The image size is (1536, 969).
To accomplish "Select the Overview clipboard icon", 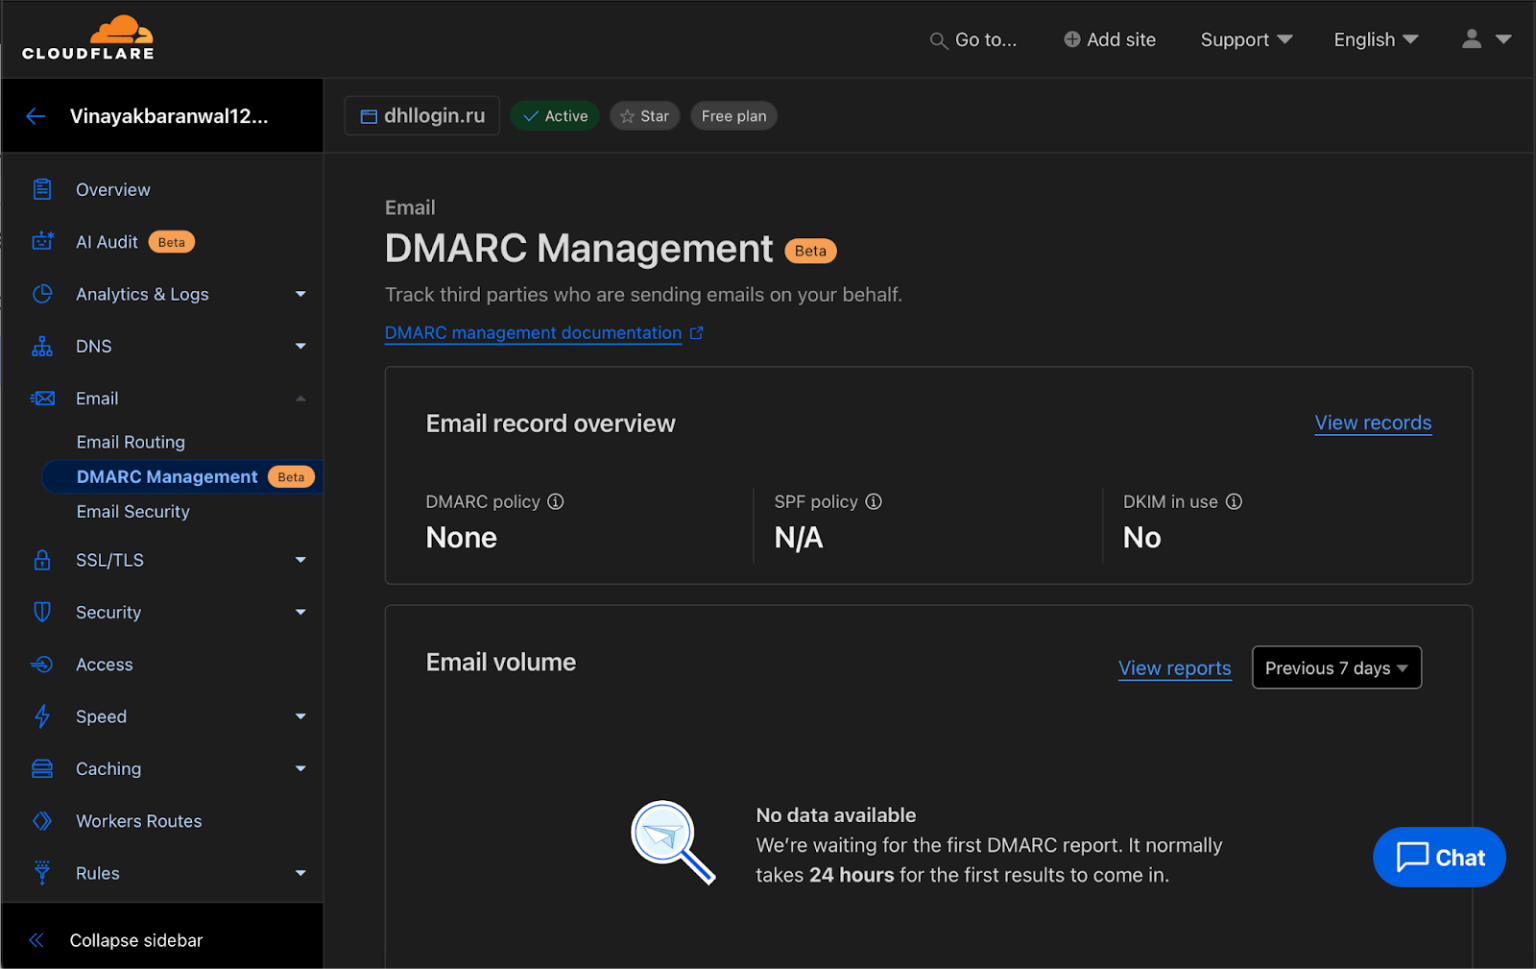I will coord(42,189).
